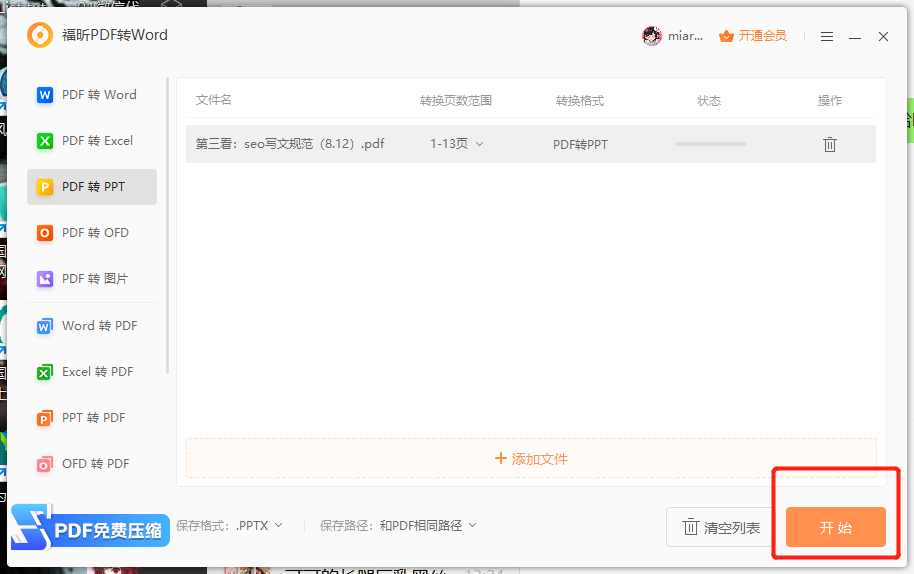Image resolution: width=914 pixels, height=574 pixels.
Task: Select the 第三看：seo写文规范（8.12）.pdf file row
Action: pyautogui.click(x=530, y=144)
